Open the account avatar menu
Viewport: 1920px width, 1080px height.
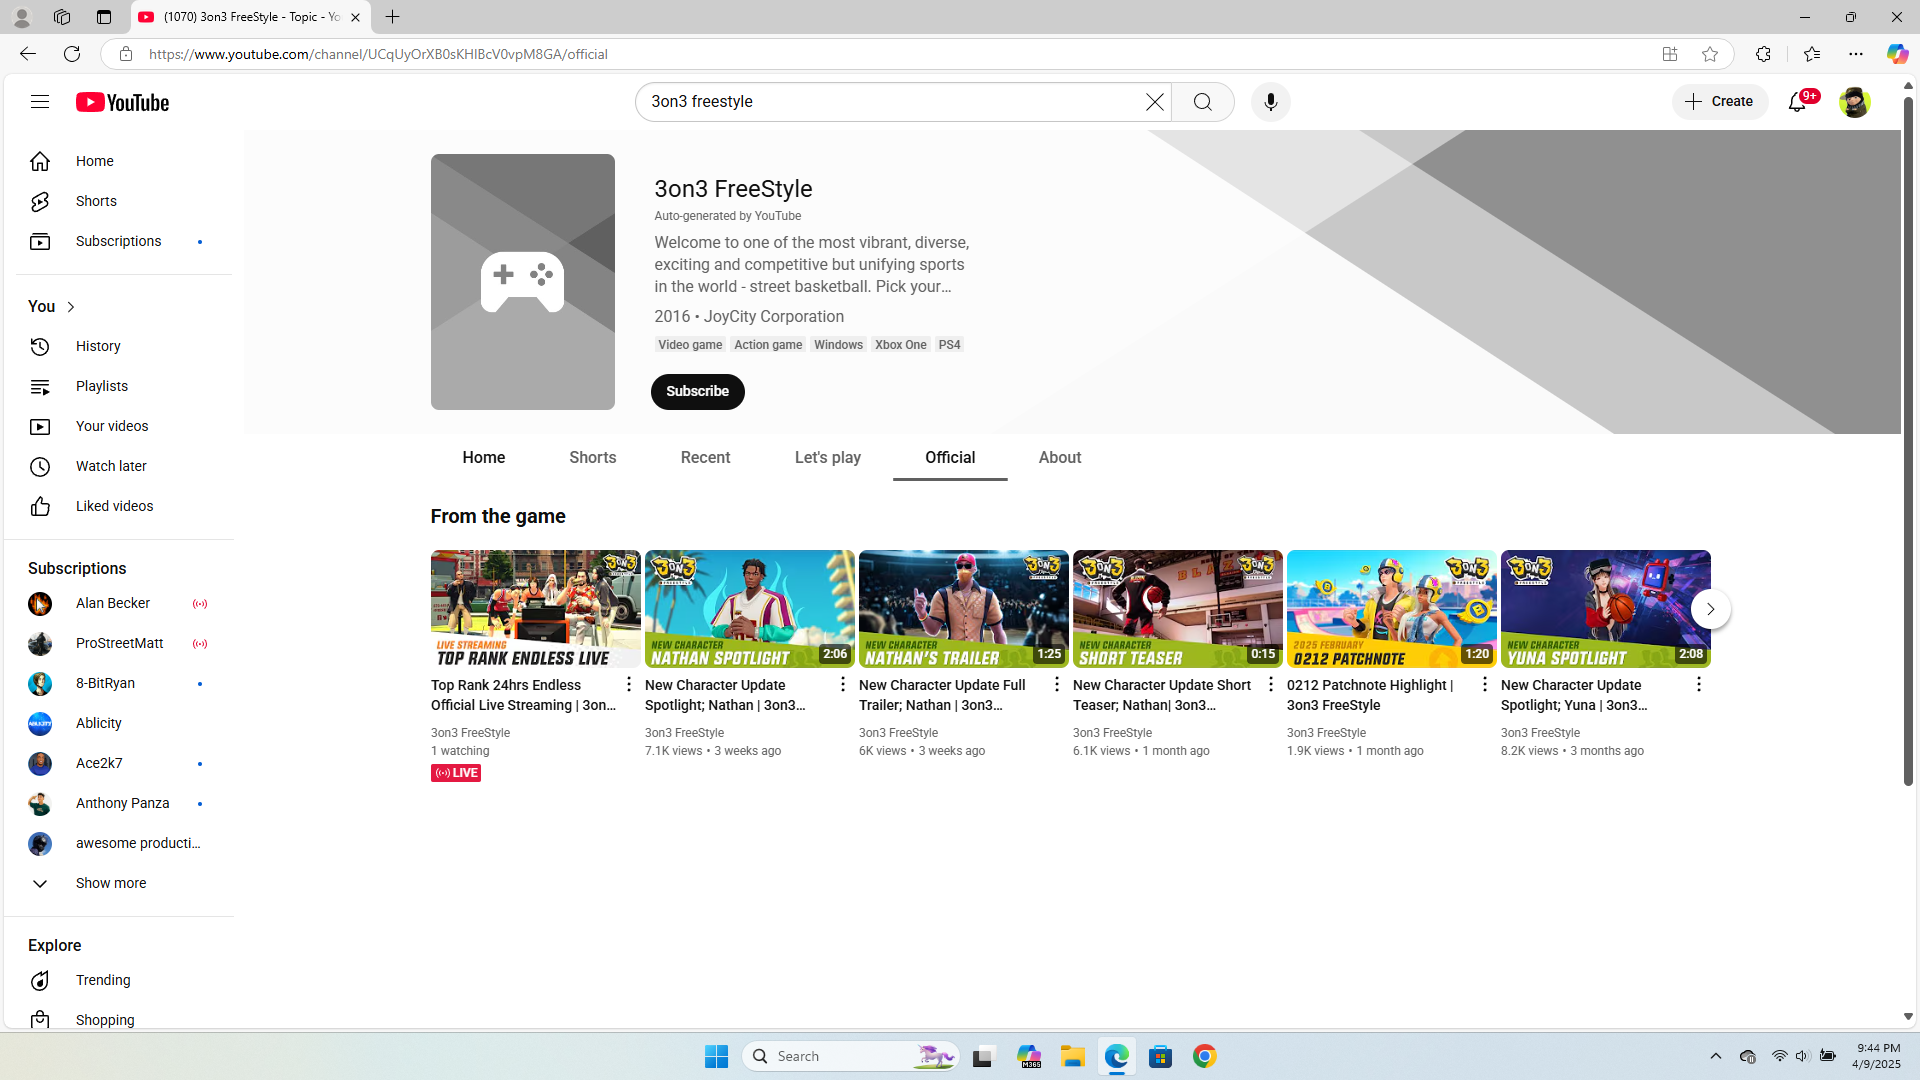1854,102
